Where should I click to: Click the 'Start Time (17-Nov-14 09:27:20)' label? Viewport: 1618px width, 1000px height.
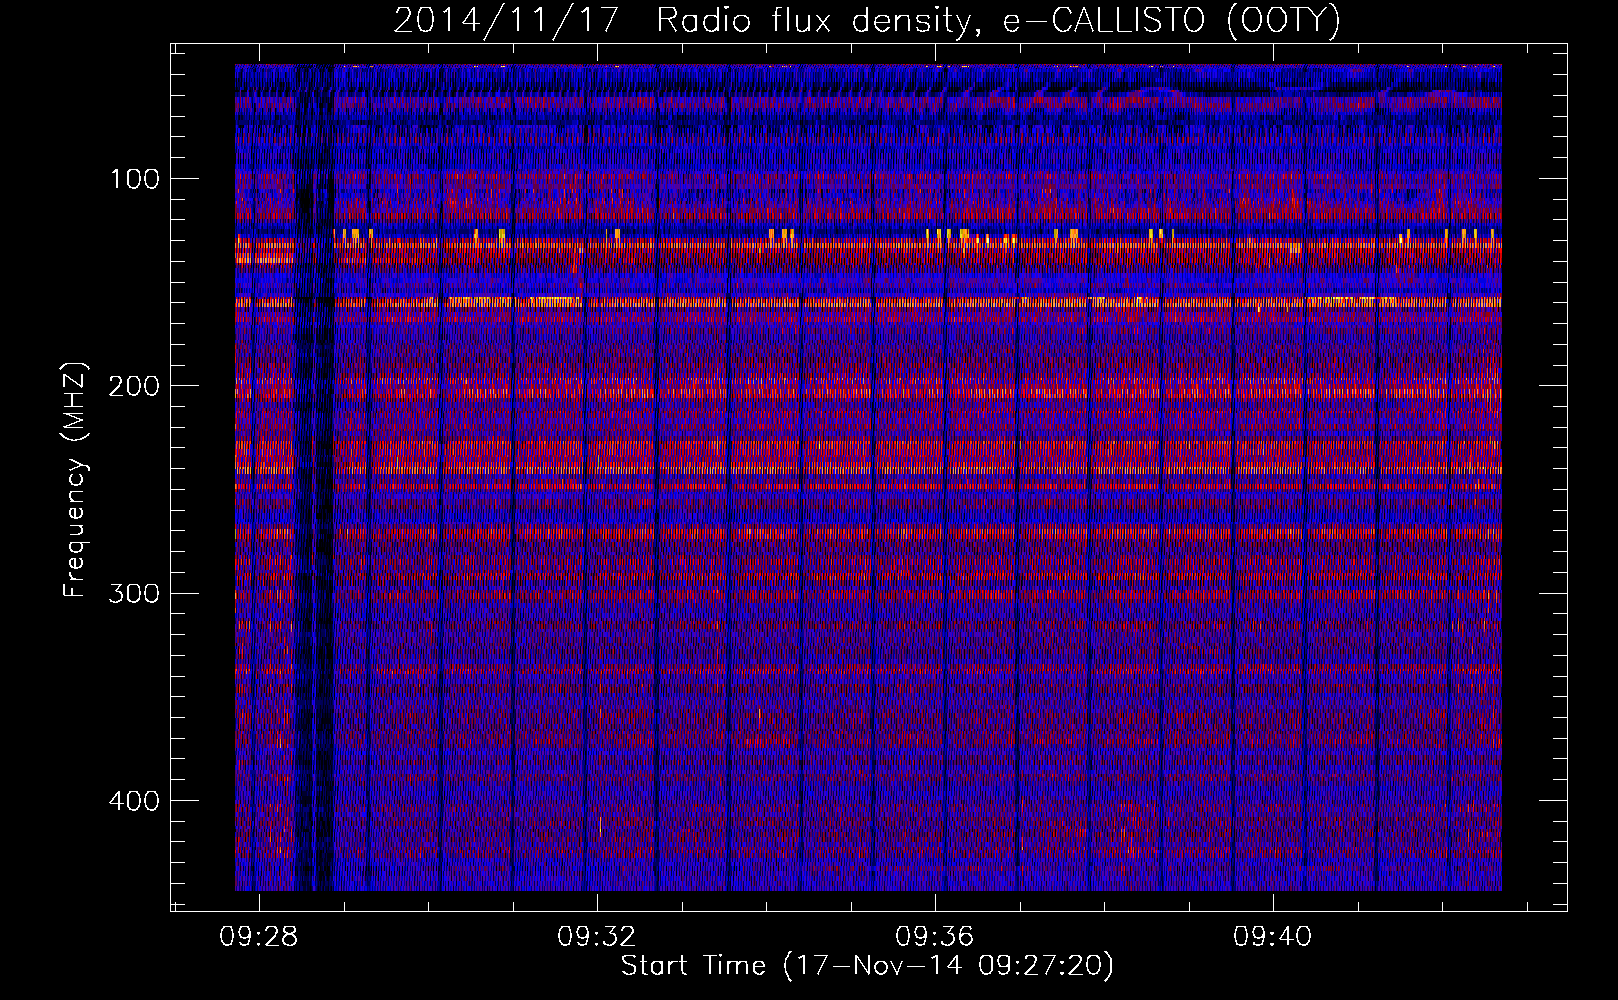867,966
